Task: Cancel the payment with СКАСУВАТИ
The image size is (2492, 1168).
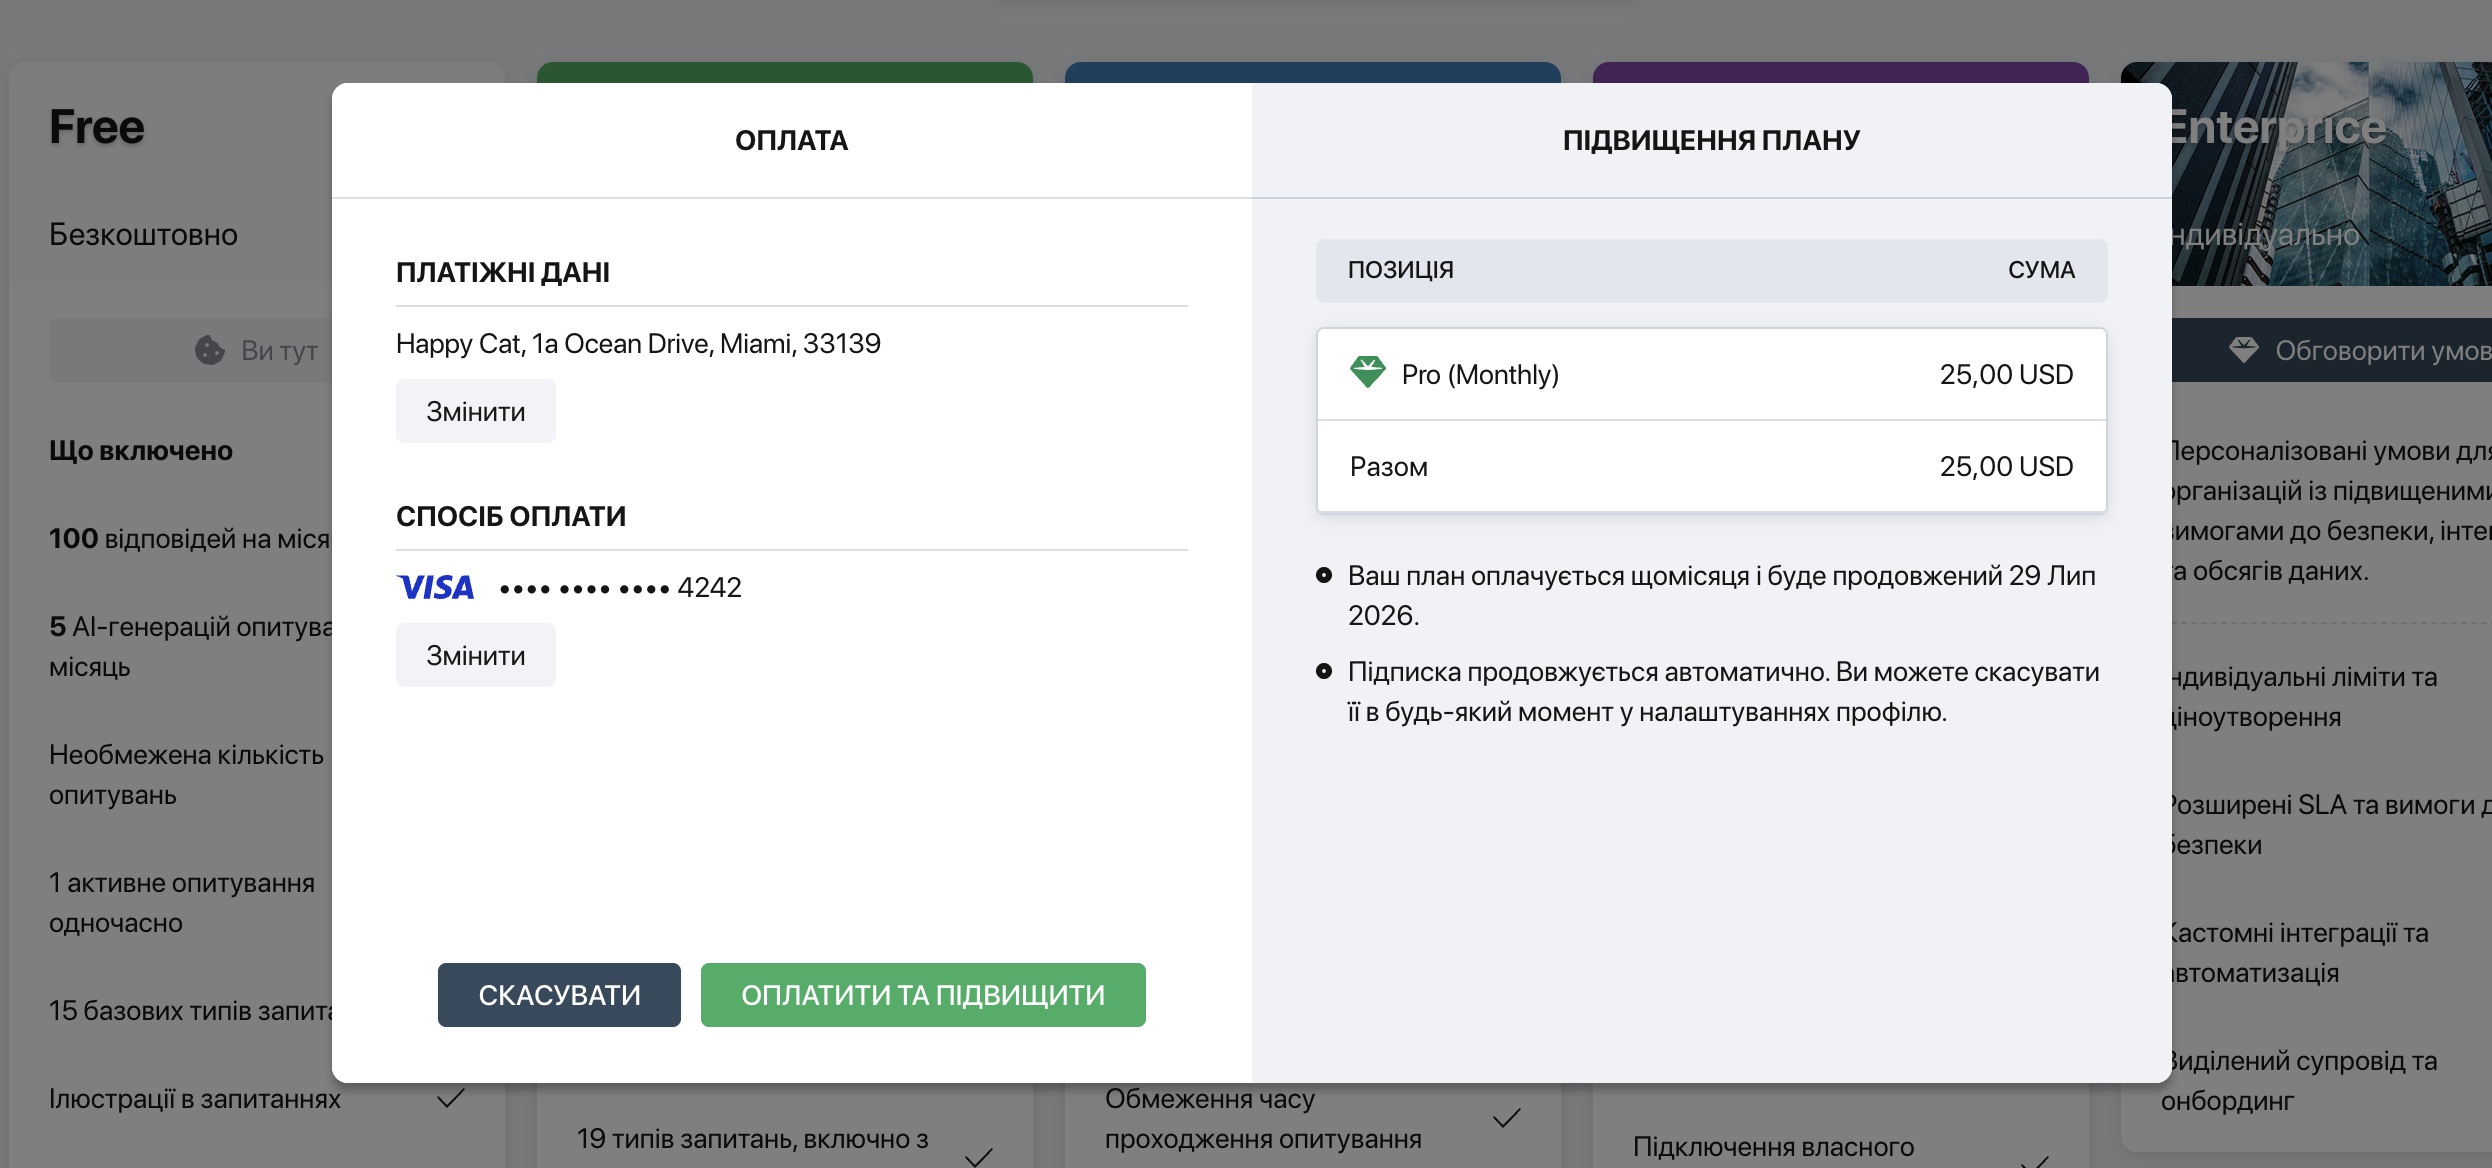Action: click(x=559, y=995)
